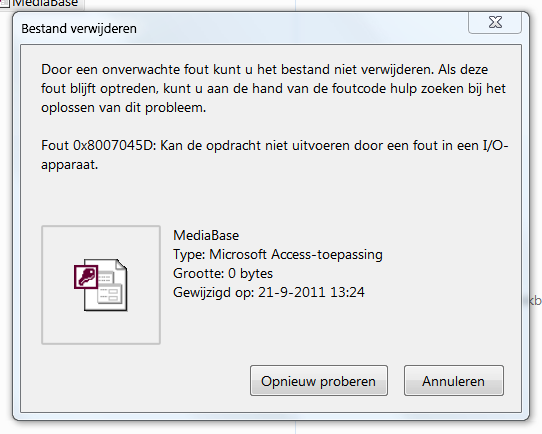The image size is (542, 434).
Task: Click the Fout 0x8007045D error code text
Action: [x=99, y=145]
